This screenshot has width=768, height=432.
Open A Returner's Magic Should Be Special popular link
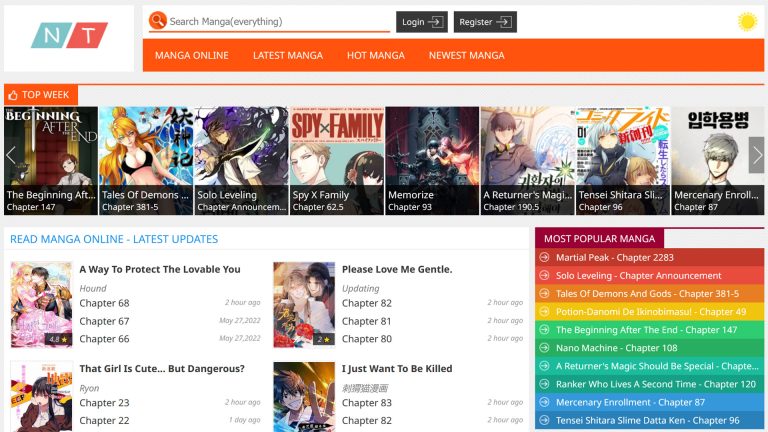coord(657,366)
